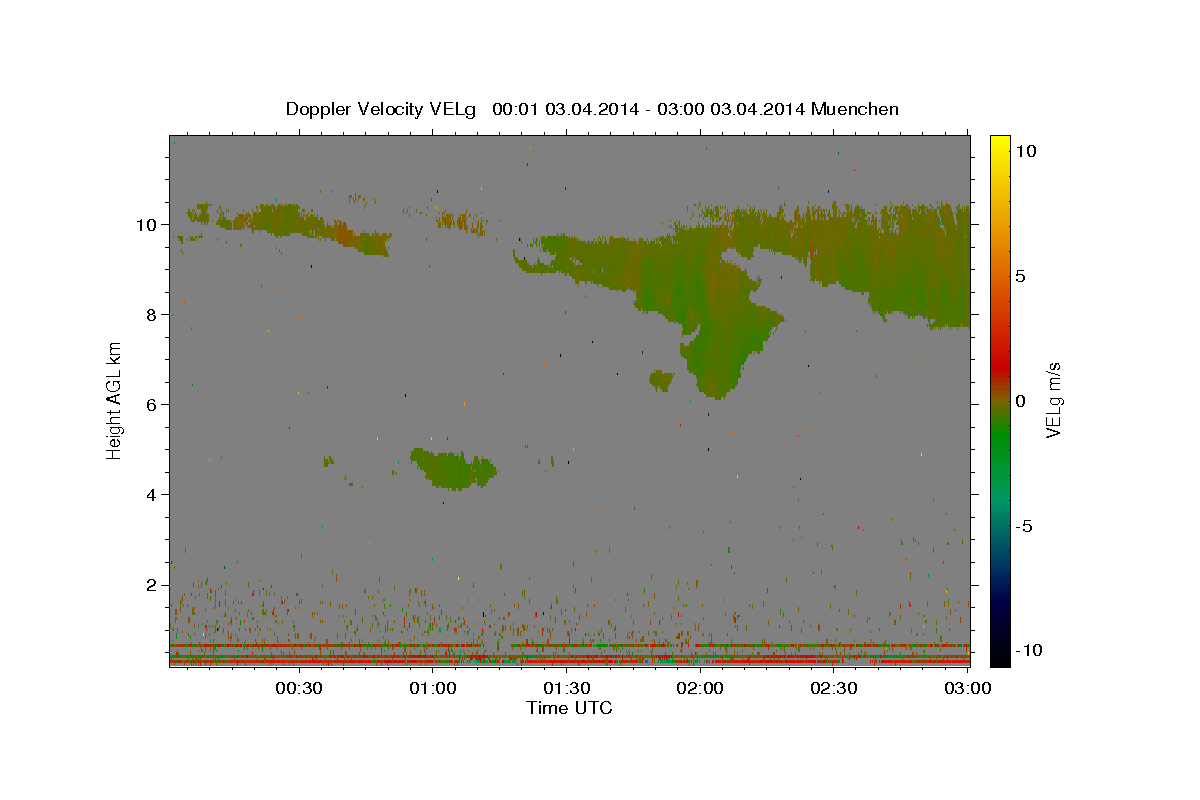Click the plot title 'Doppler Velocity VELg'
Screen dimensions: 1200x800
tap(383, 109)
